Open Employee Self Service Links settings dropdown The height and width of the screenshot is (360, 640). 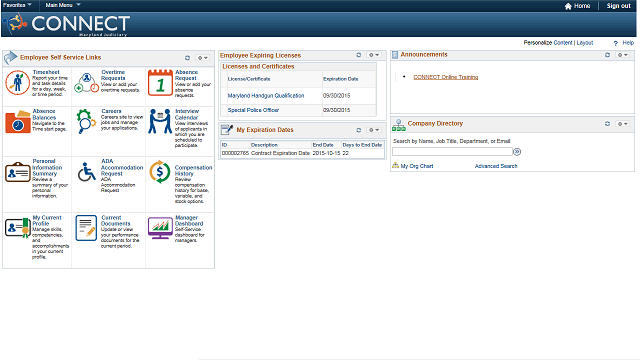(203, 58)
